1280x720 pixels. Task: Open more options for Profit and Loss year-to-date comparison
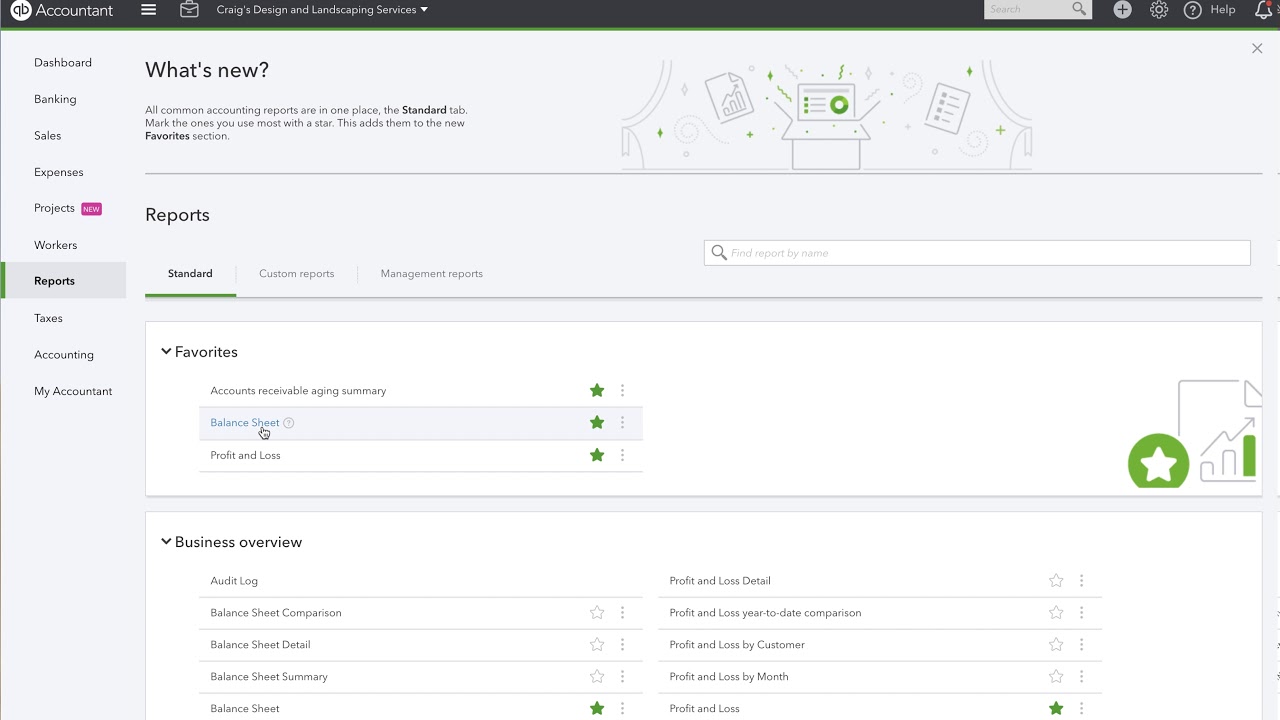click(x=1081, y=613)
